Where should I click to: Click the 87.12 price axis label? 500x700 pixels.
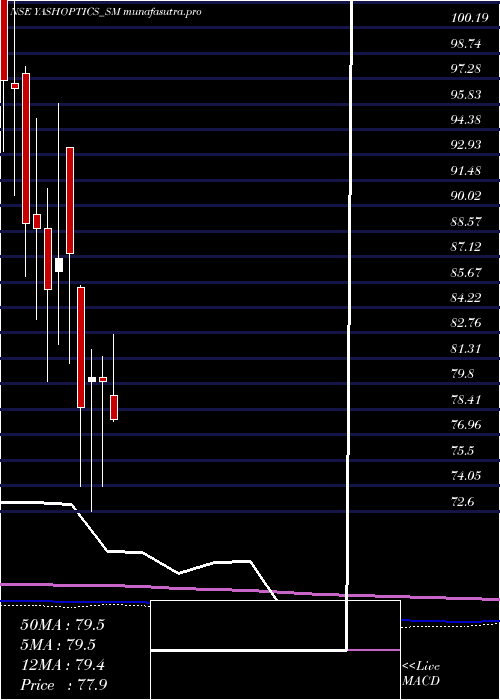point(466,246)
